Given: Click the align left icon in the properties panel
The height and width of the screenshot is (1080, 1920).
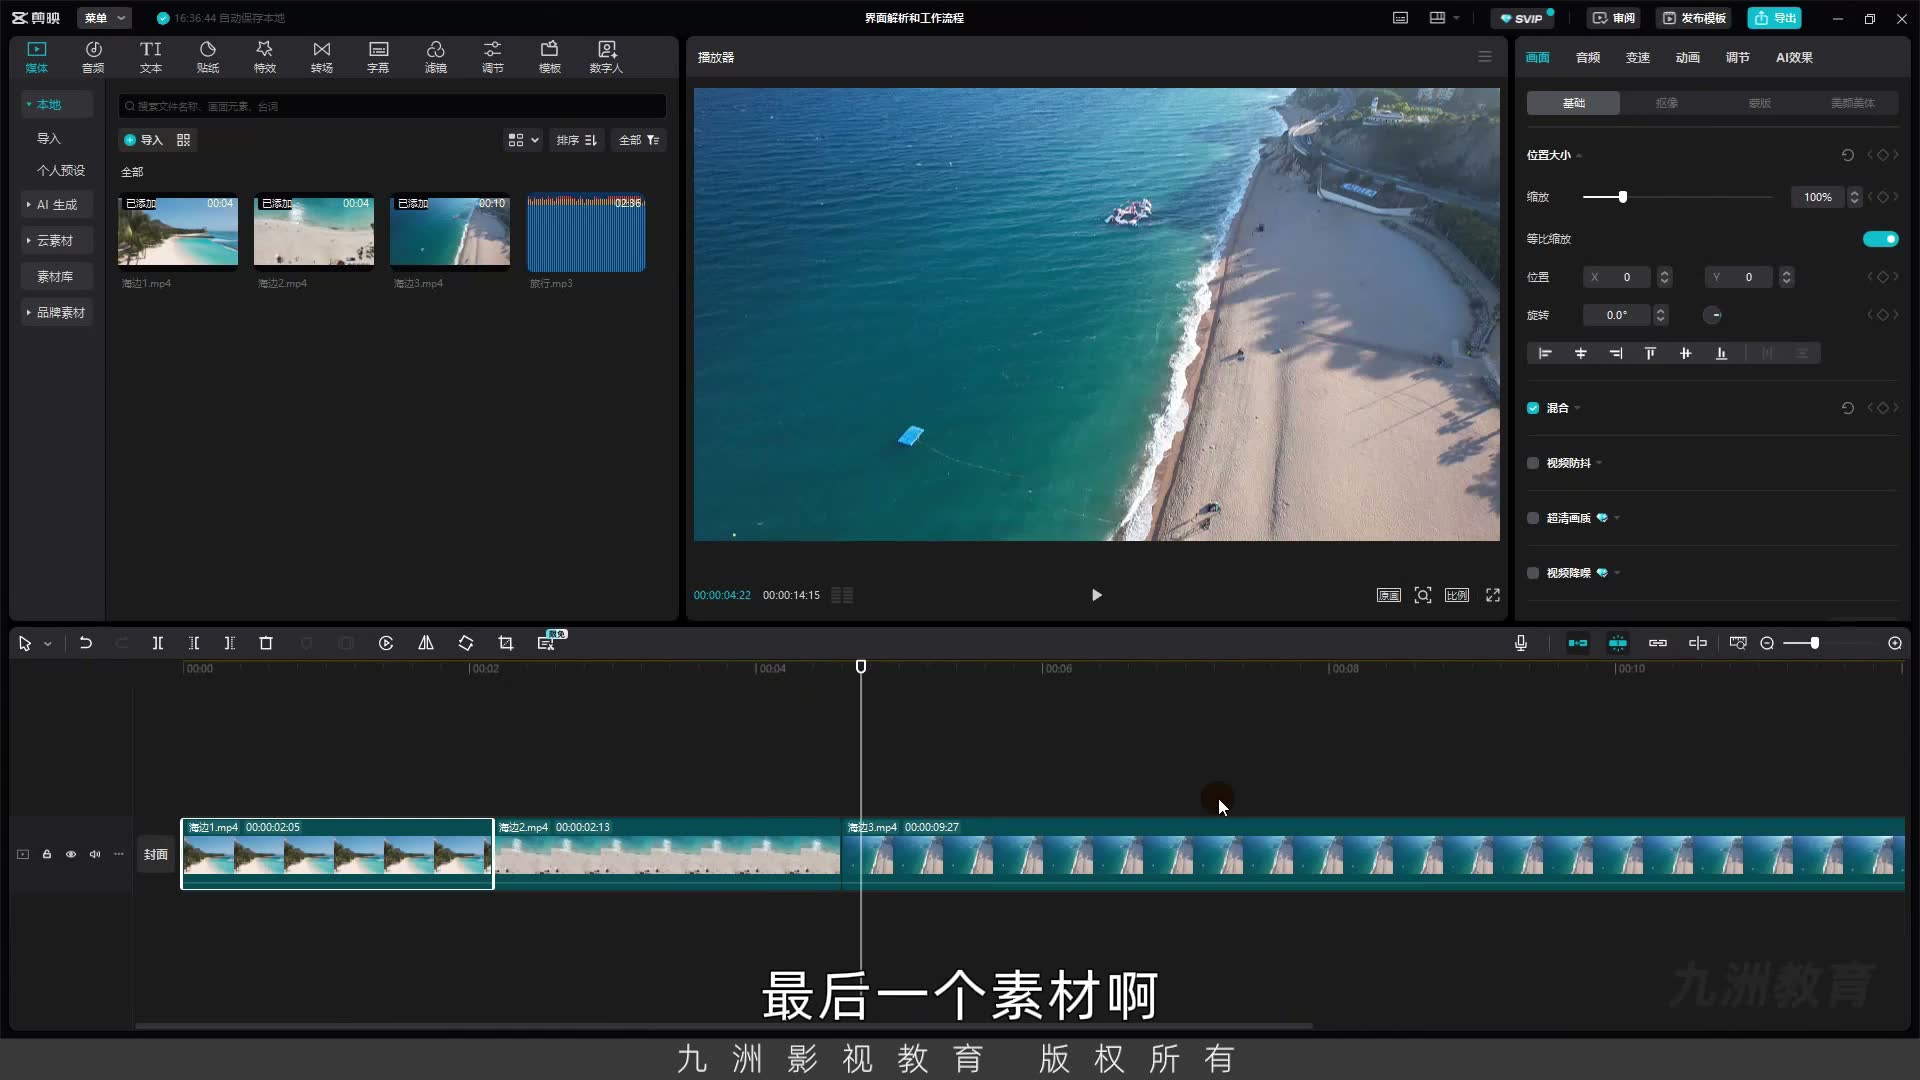Looking at the screenshot, I should click(x=1545, y=353).
